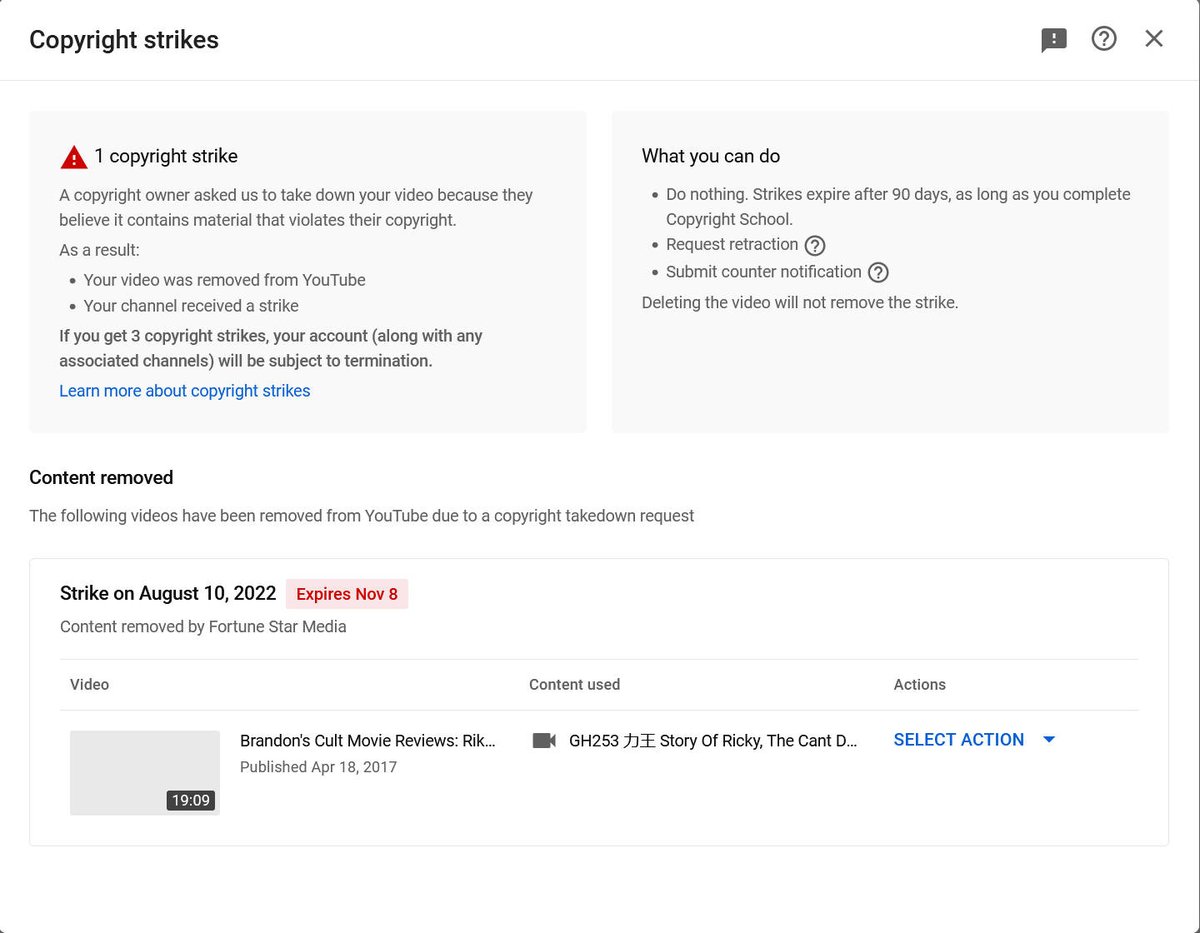
Task: Click the video camera icon beside GH253
Action: (544, 741)
